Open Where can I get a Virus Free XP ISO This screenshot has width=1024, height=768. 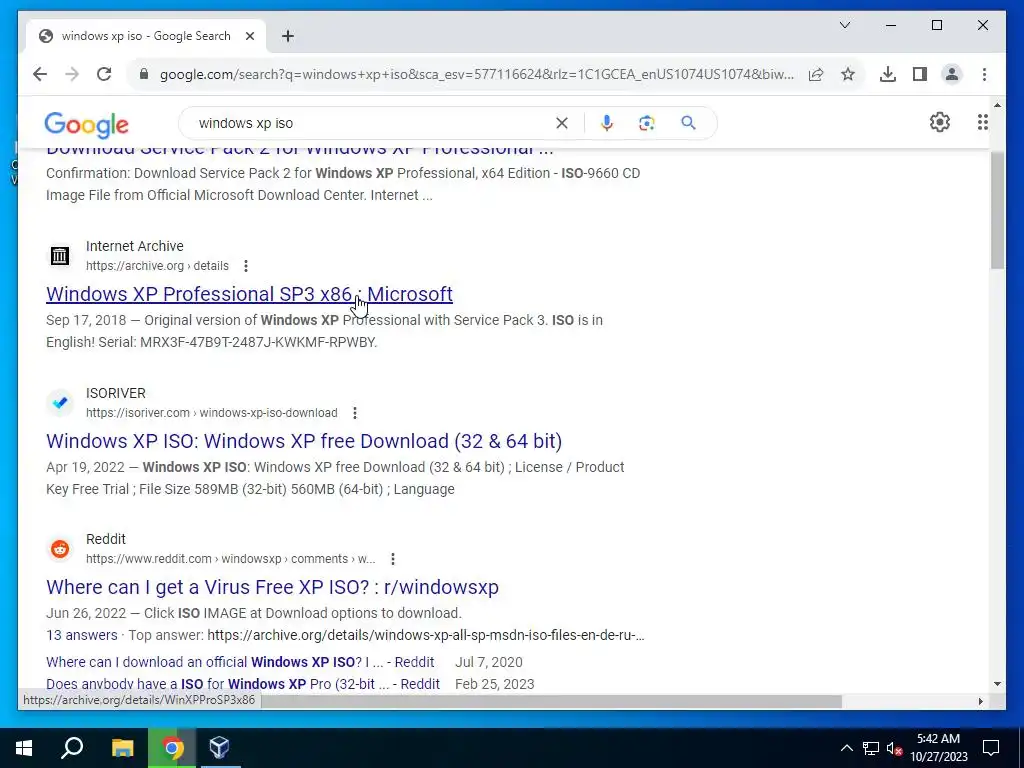[272, 587]
